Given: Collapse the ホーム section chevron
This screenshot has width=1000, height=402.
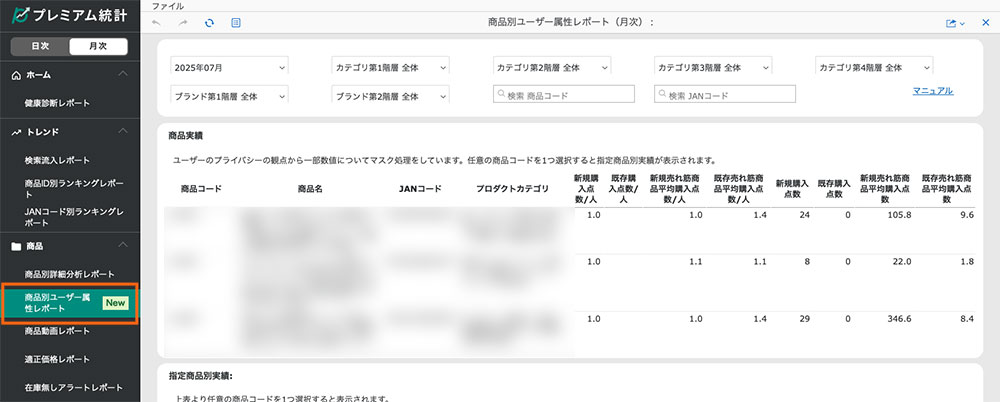Looking at the screenshot, I should [123, 75].
